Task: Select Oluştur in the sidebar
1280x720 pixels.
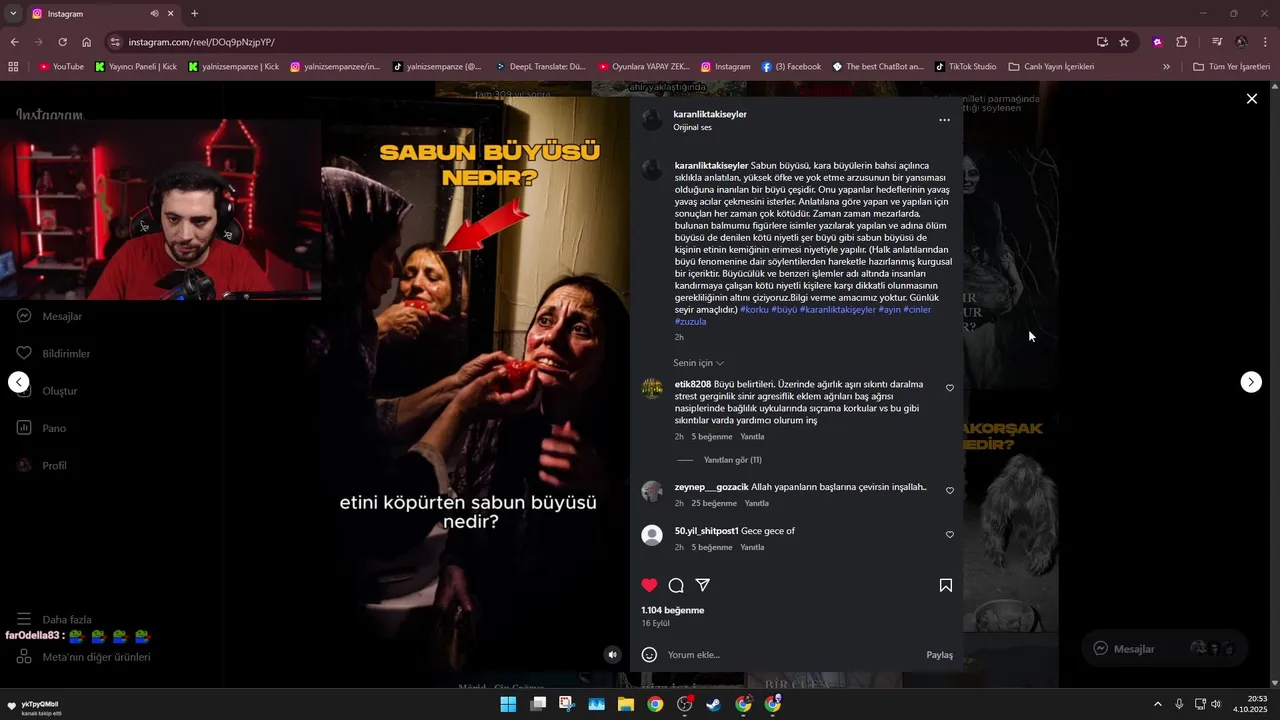Action: click(47, 391)
